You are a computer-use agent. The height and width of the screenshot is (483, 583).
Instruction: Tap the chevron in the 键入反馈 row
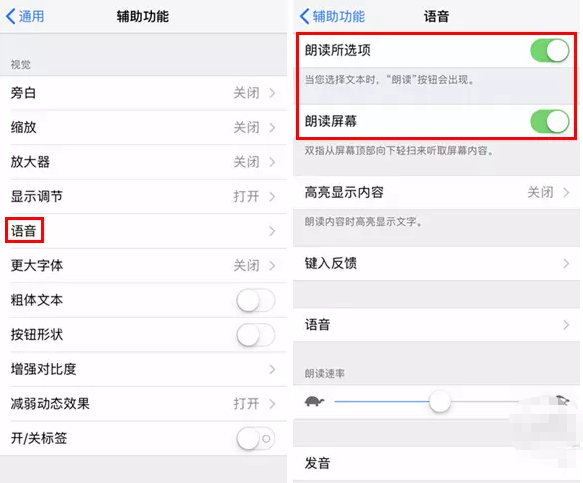coord(566,264)
